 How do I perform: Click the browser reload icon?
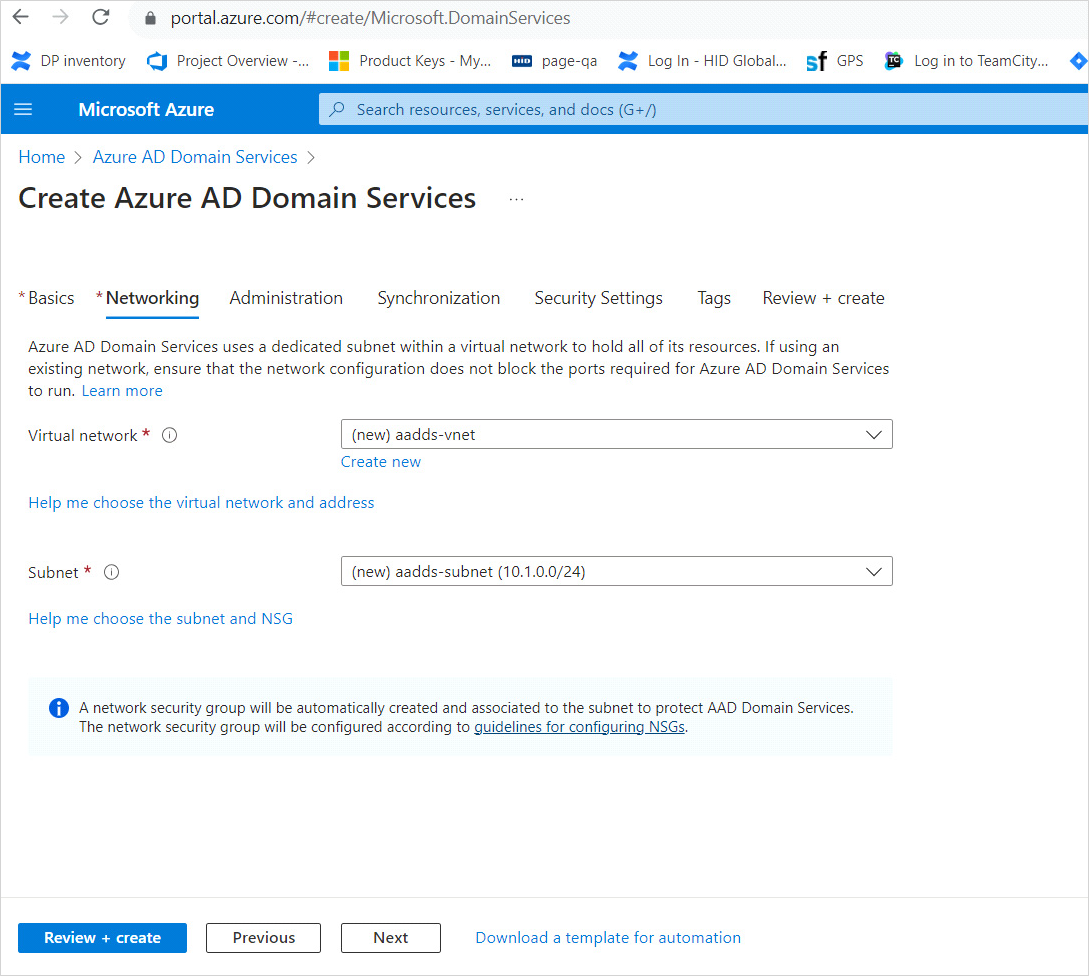tap(100, 17)
